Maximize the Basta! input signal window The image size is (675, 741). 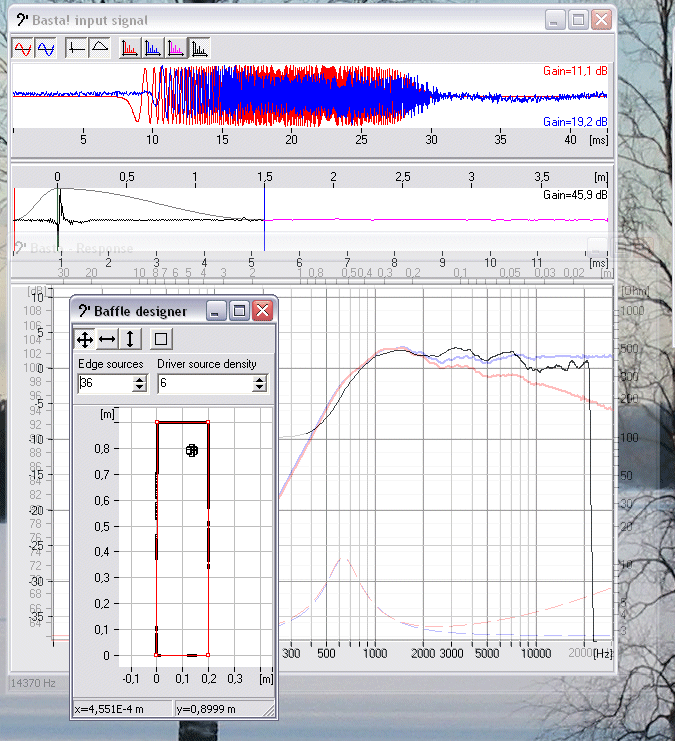click(x=578, y=20)
